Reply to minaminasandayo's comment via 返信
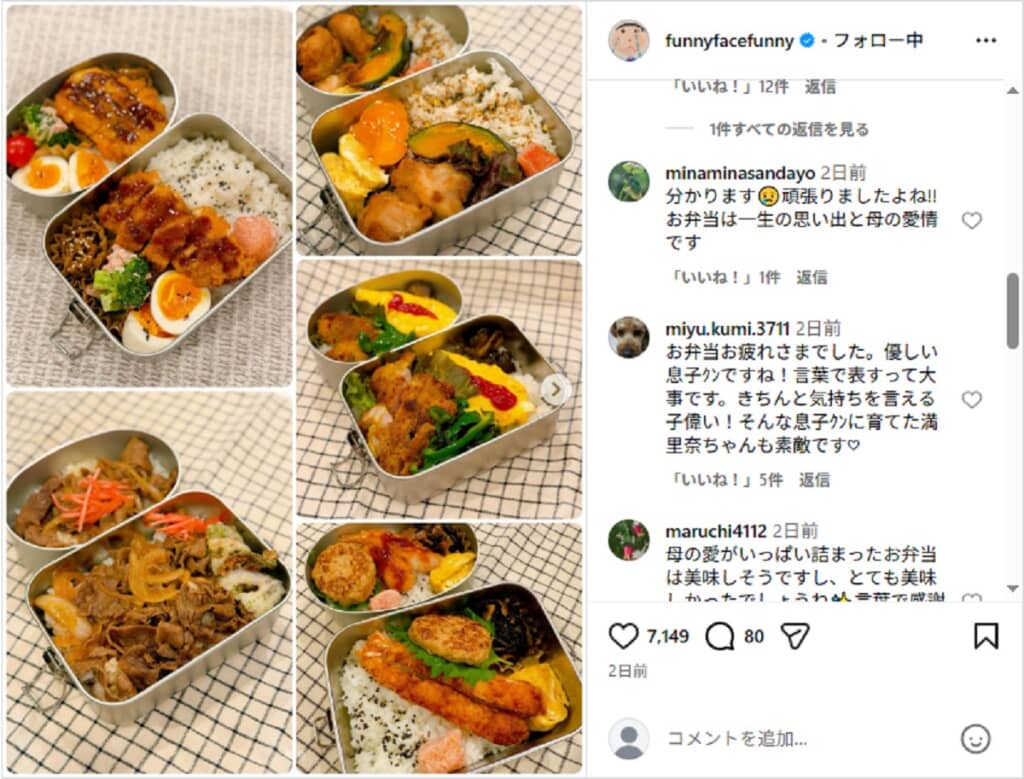 811,278
